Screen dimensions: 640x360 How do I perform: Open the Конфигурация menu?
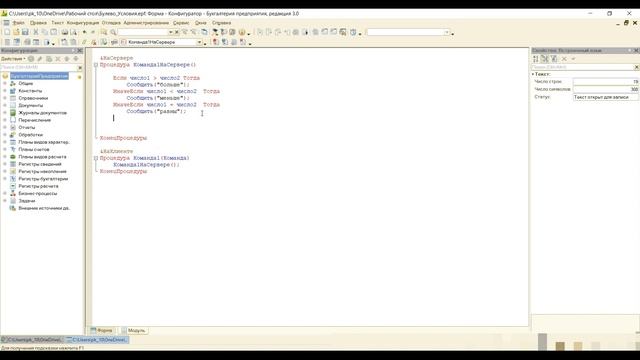(x=83, y=23)
